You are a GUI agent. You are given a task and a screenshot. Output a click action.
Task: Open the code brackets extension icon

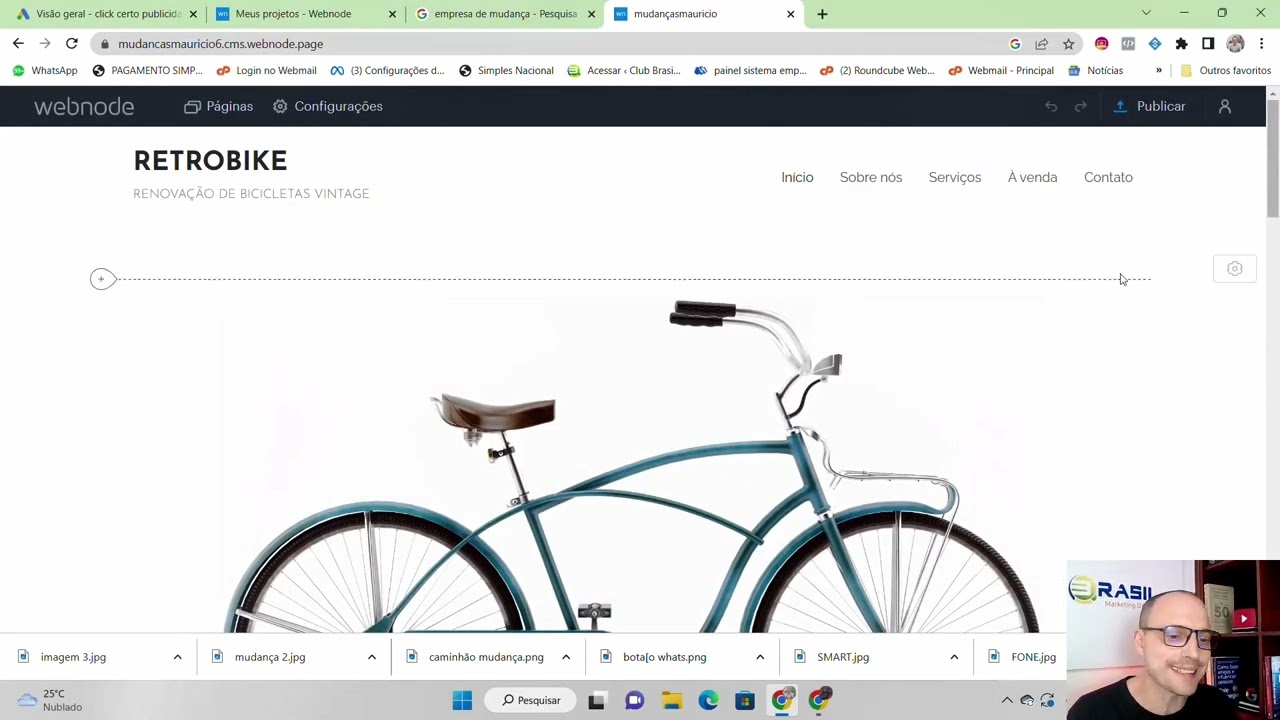click(x=1128, y=44)
